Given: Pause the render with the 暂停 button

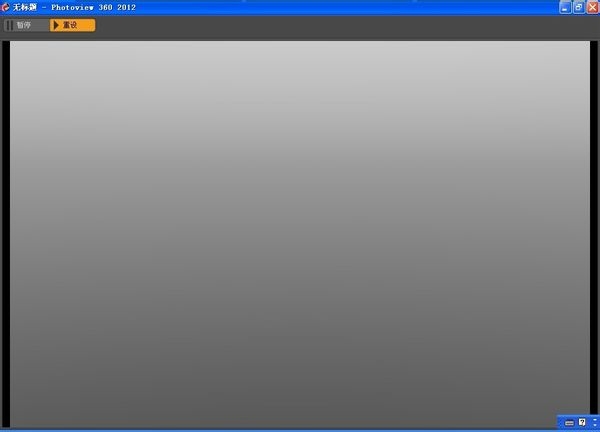Looking at the screenshot, I should click(26, 25).
